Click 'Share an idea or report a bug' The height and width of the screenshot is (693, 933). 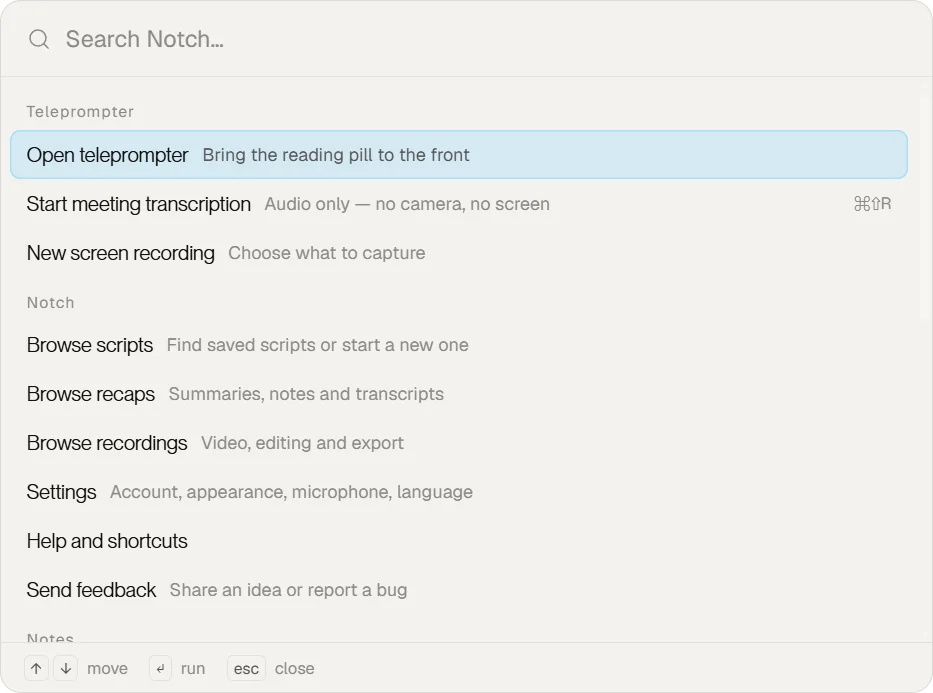pos(289,590)
